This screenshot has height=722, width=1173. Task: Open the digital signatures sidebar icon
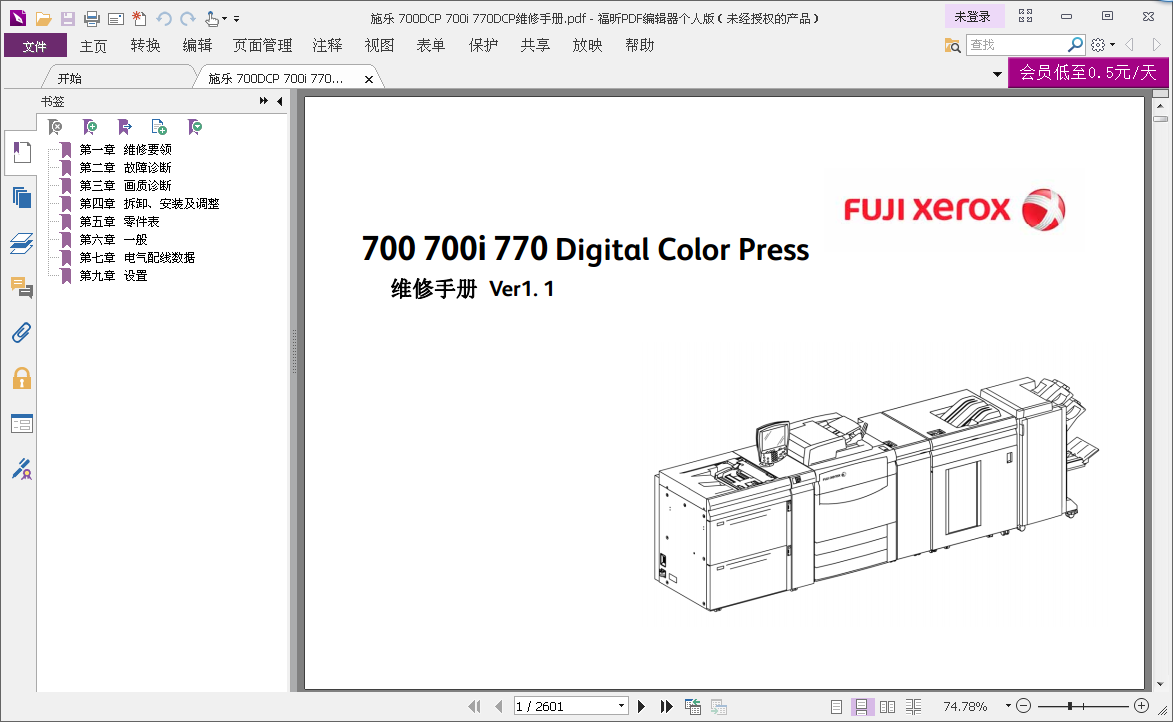pos(22,469)
